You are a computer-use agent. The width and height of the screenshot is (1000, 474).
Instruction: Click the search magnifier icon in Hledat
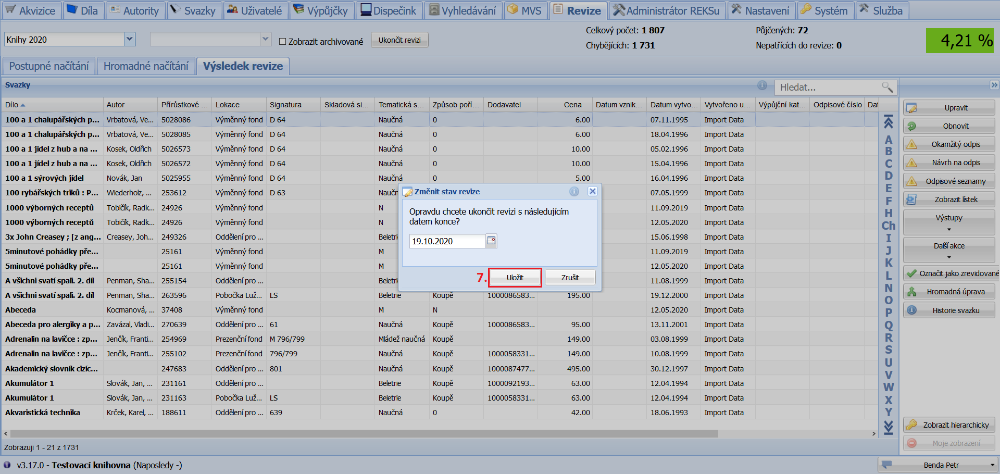coord(886,88)
